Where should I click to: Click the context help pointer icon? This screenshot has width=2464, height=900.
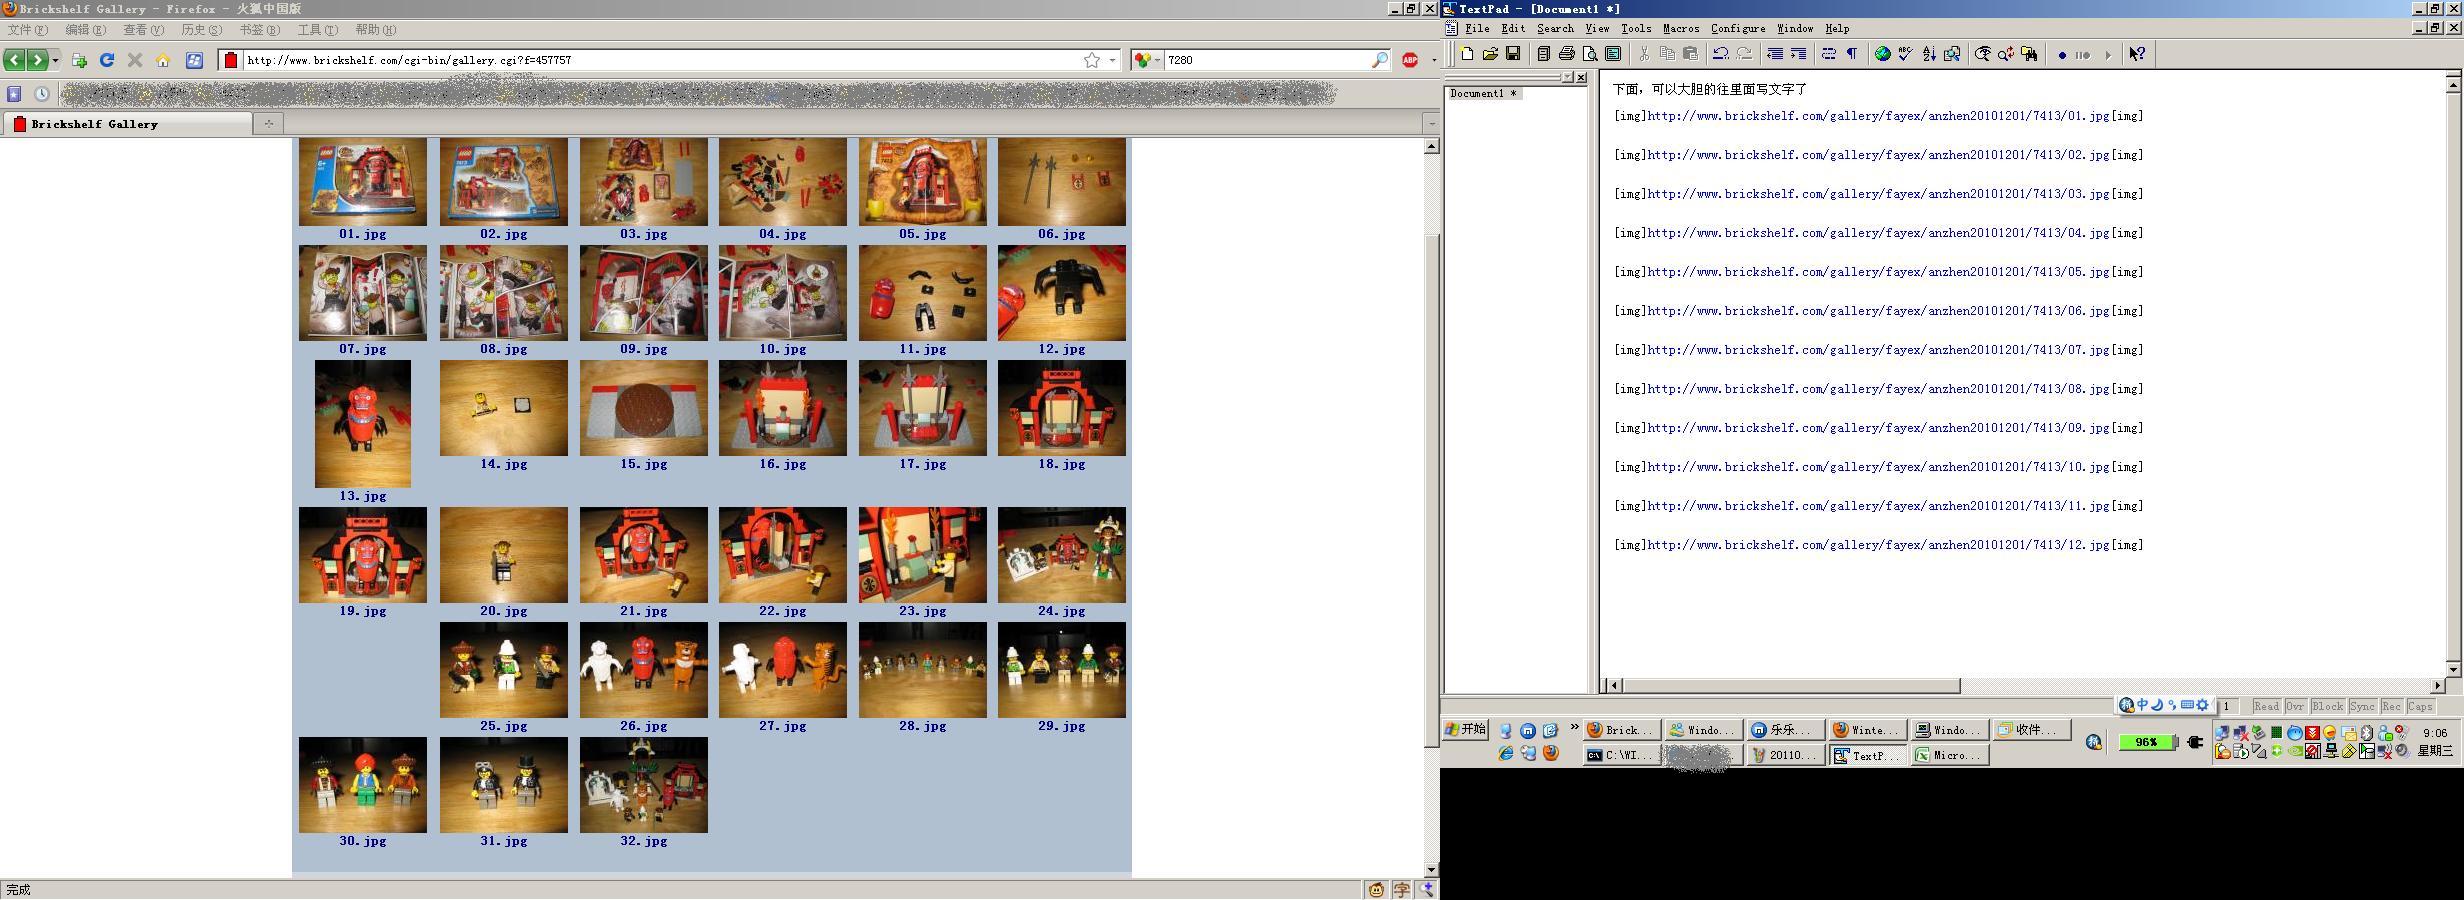pos(2137,54)
